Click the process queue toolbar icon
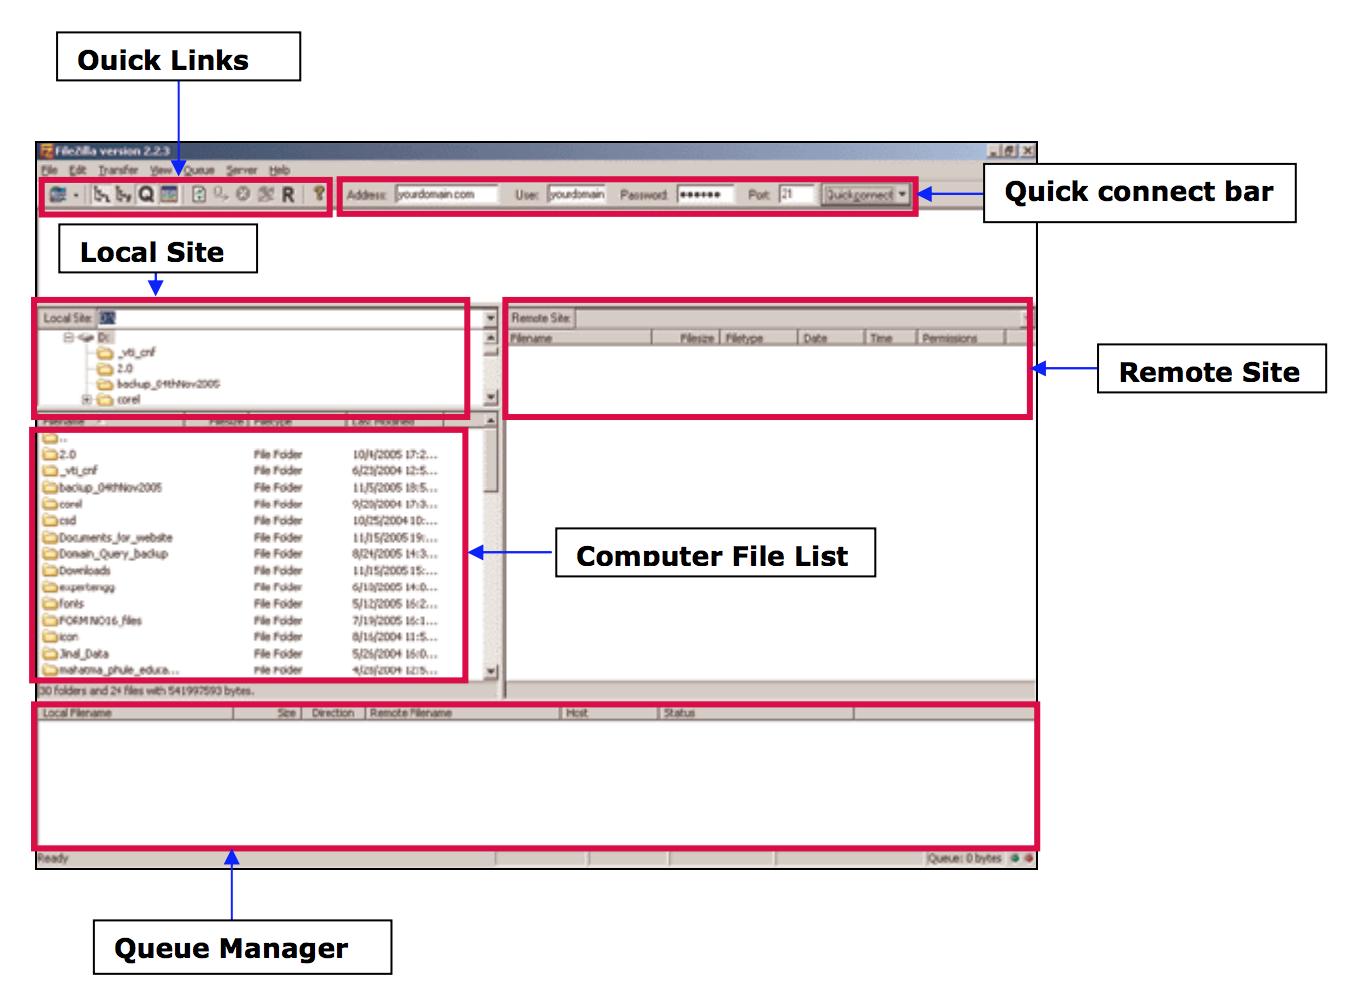 coord(221,194)
